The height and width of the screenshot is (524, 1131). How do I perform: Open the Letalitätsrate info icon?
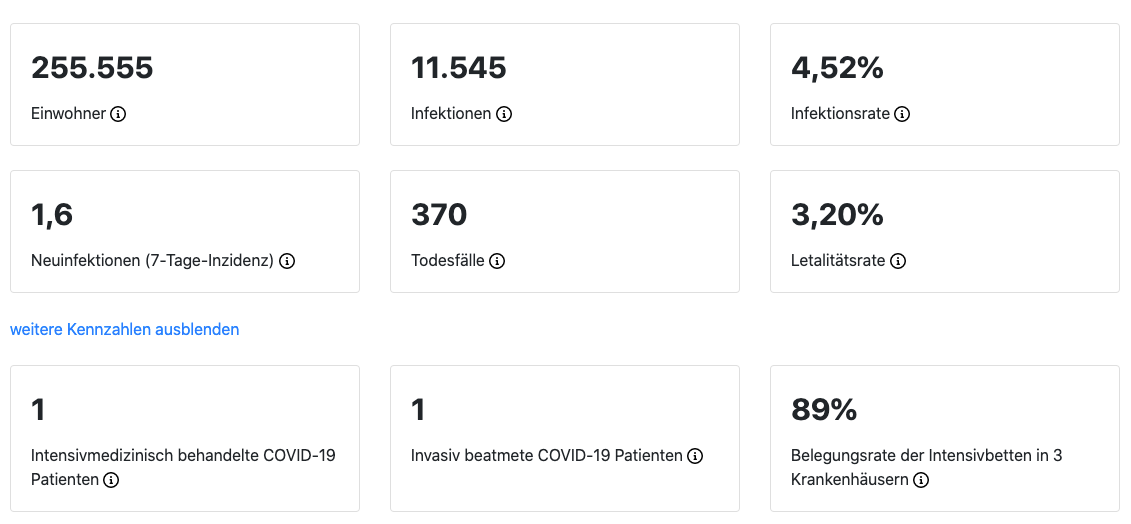898,261
